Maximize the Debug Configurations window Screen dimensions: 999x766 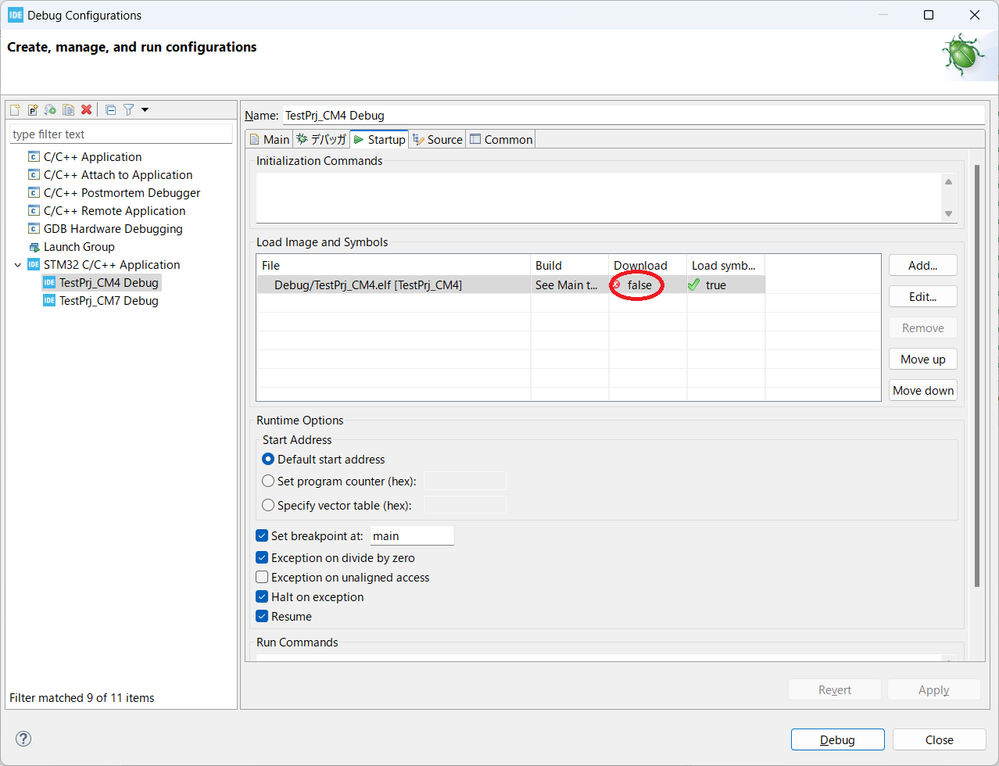(928, 15)
